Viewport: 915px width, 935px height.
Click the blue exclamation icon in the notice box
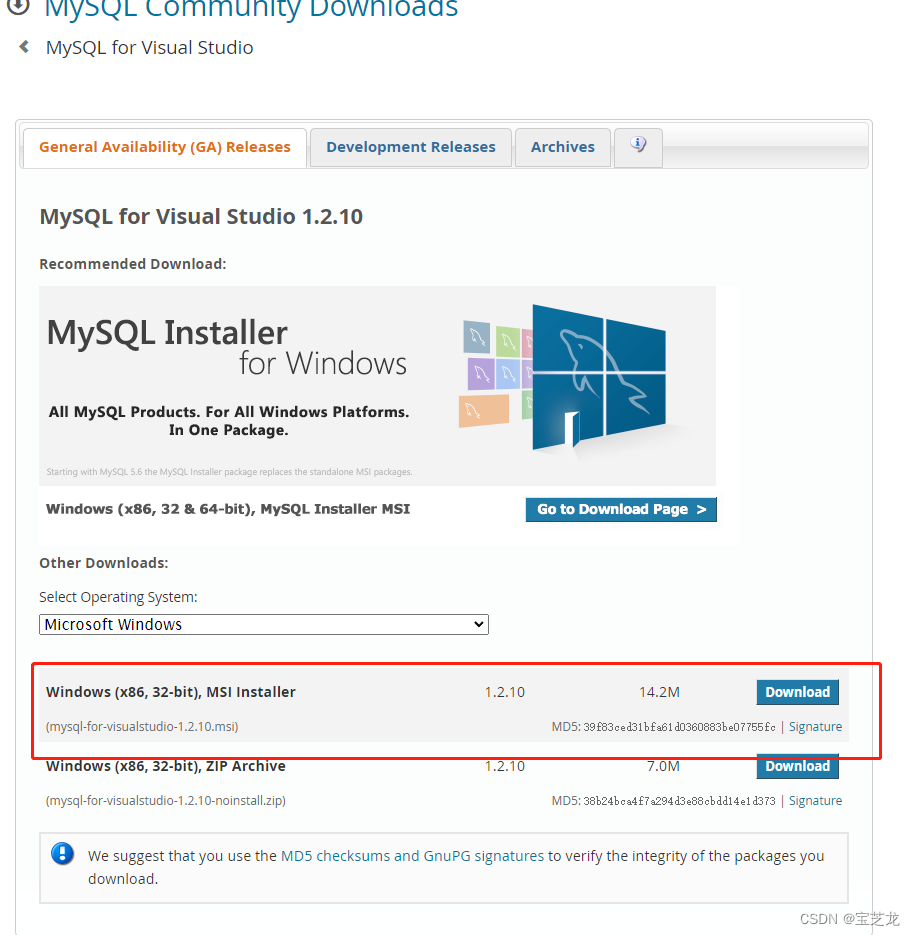[62, 856]
